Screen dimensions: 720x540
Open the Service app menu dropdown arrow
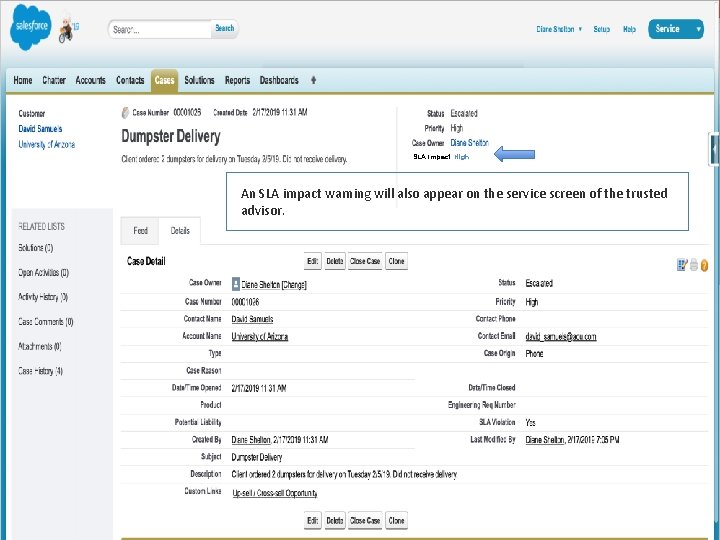click(x=698, y=29)
